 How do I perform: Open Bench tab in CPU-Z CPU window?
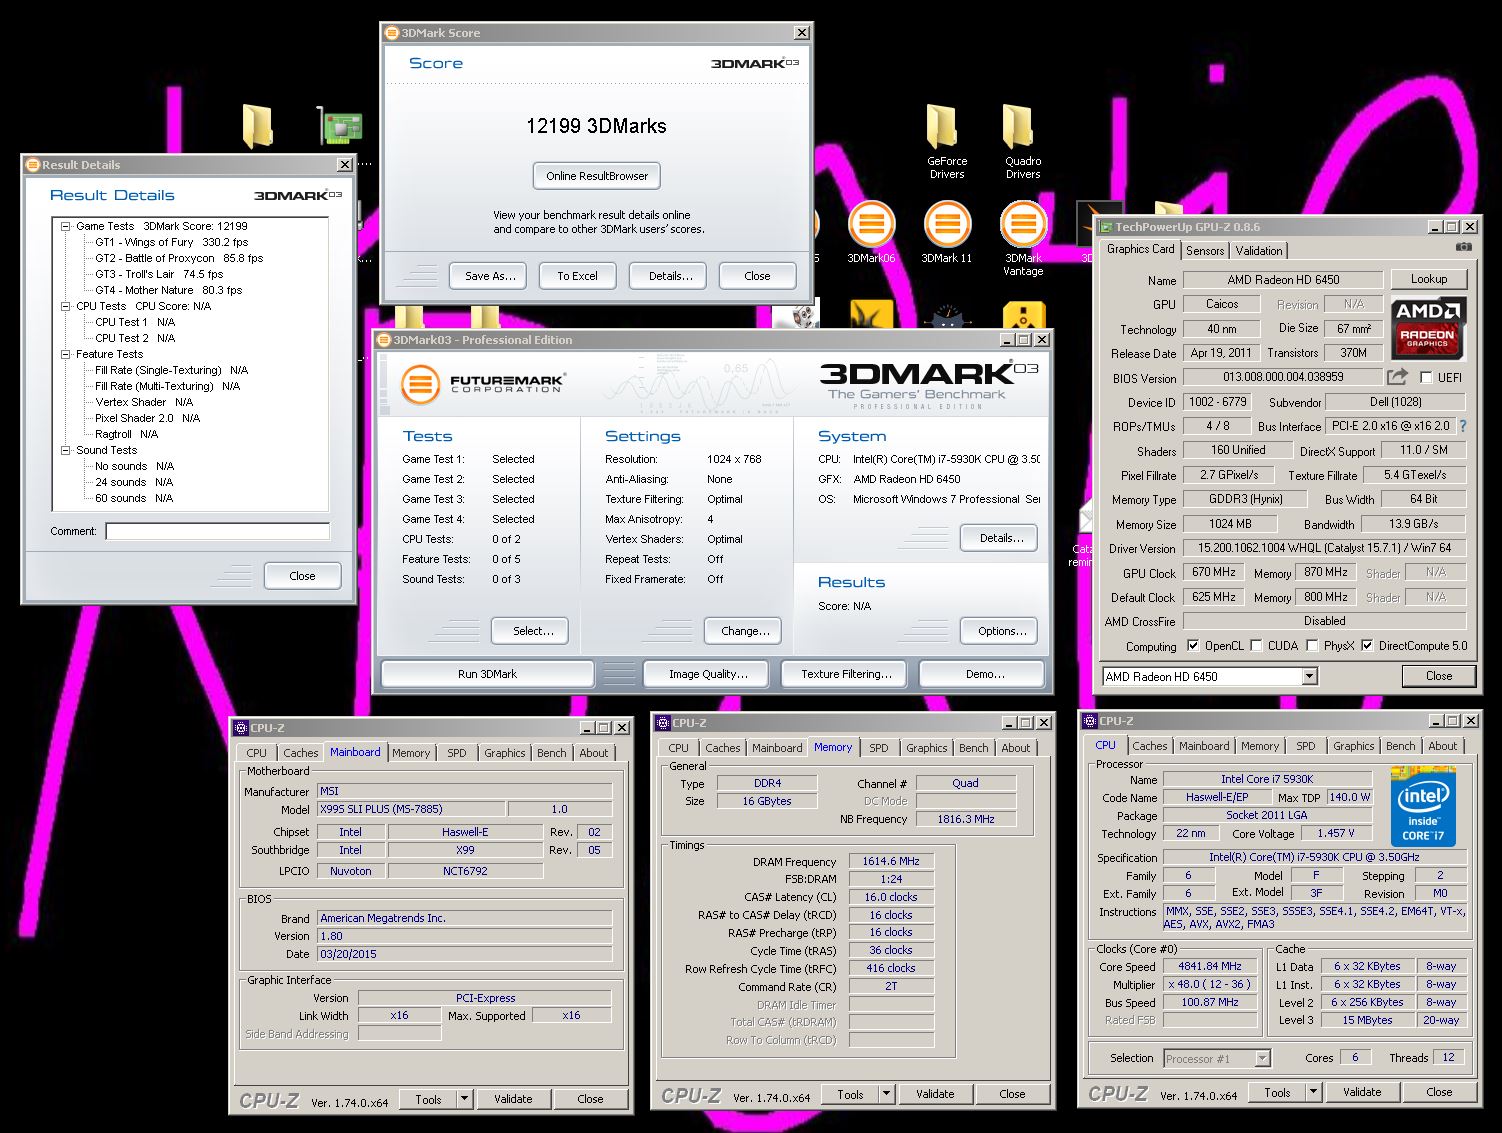coord(1400,746)
